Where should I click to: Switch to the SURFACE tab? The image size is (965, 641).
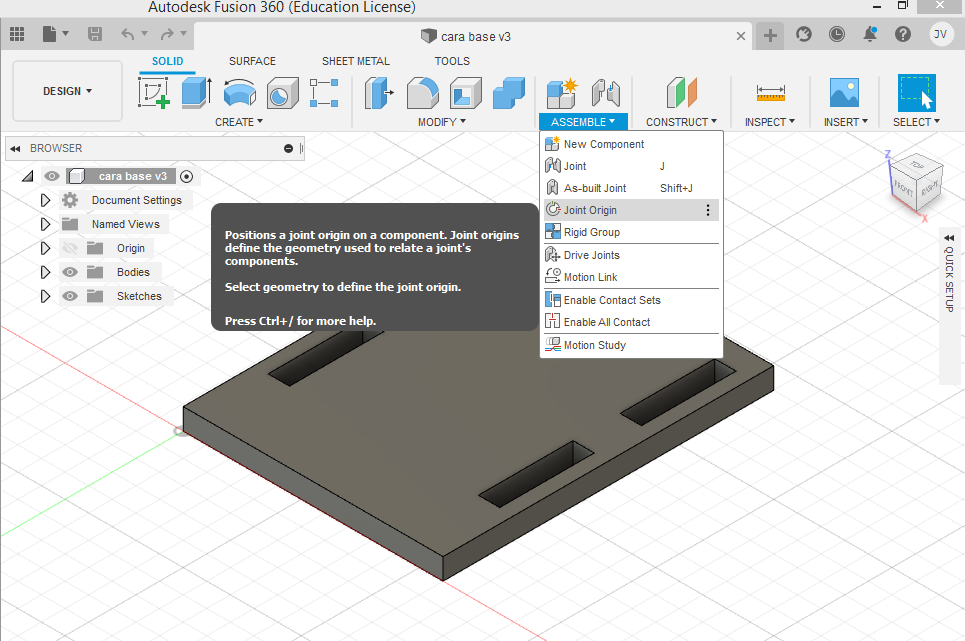click(x=252, y=61)
